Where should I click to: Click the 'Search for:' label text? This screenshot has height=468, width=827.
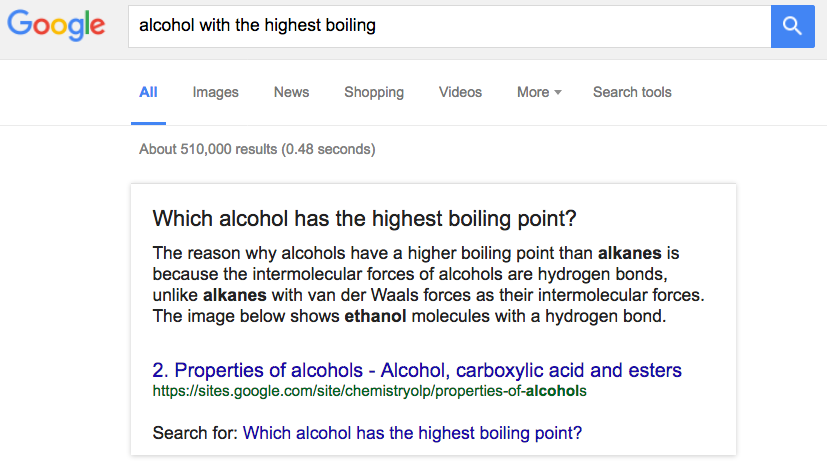[195, 433]
